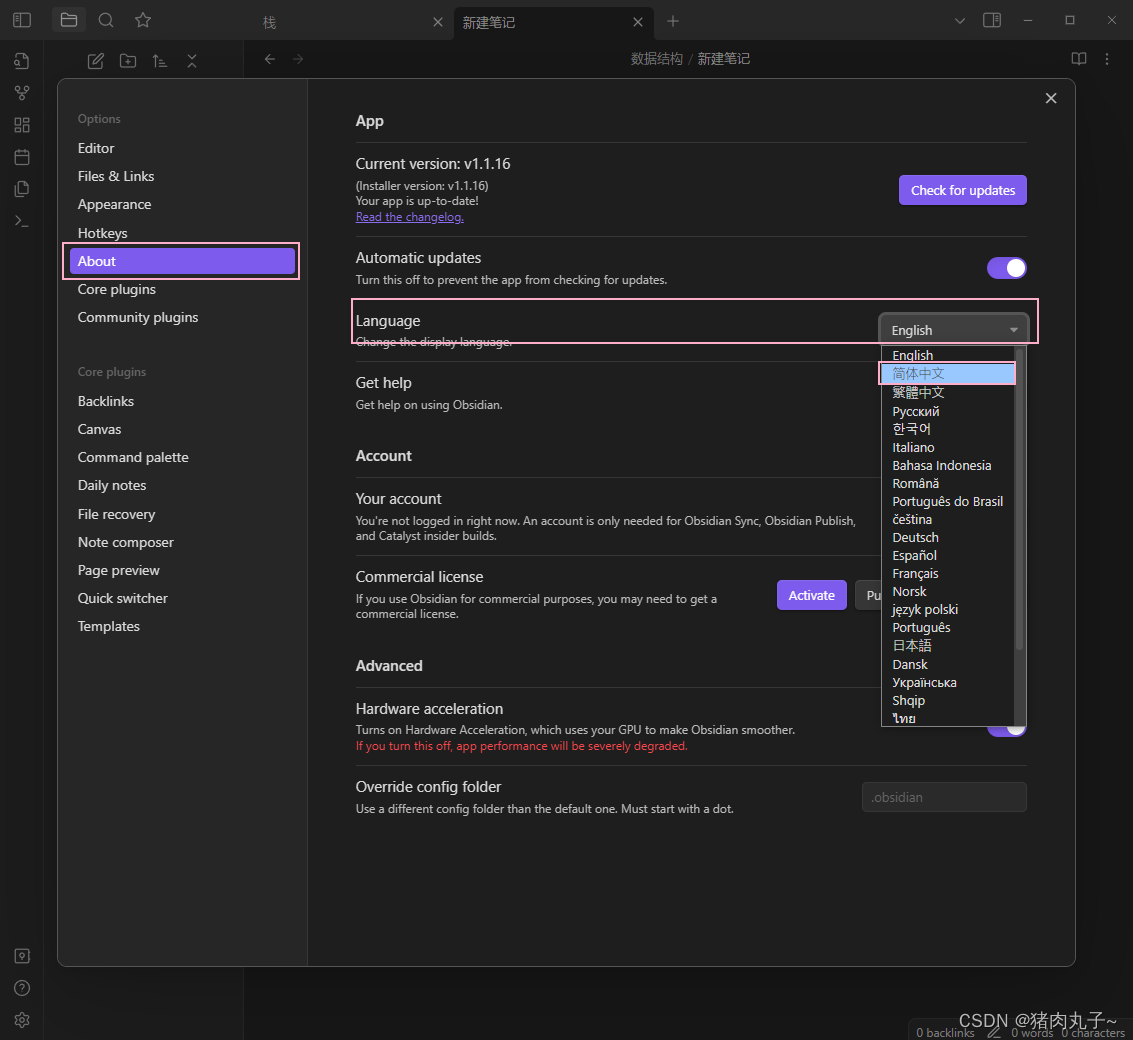Screen dimensions: 1133x1040
Task: Open Canvas plugin settings
Action: coord(182,429)
